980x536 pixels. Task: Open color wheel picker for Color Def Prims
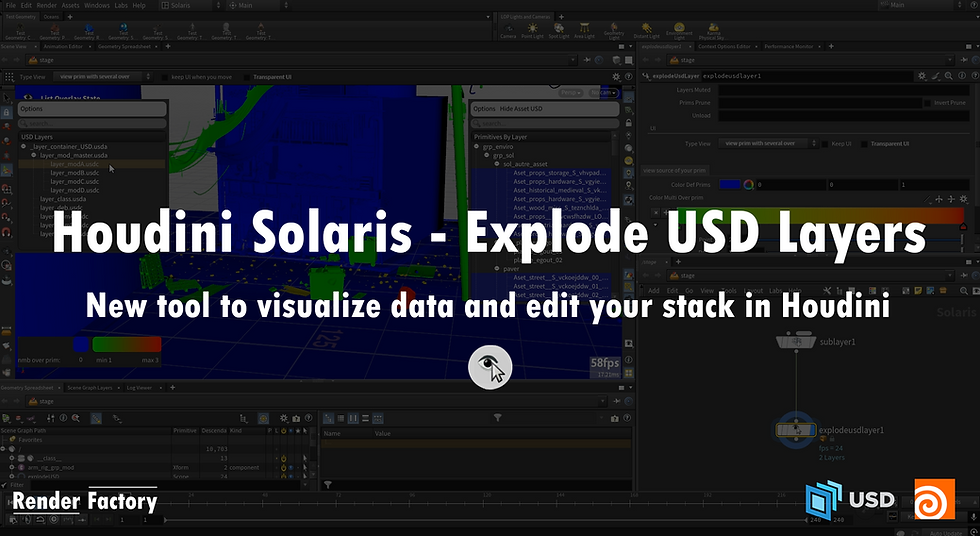748,185
